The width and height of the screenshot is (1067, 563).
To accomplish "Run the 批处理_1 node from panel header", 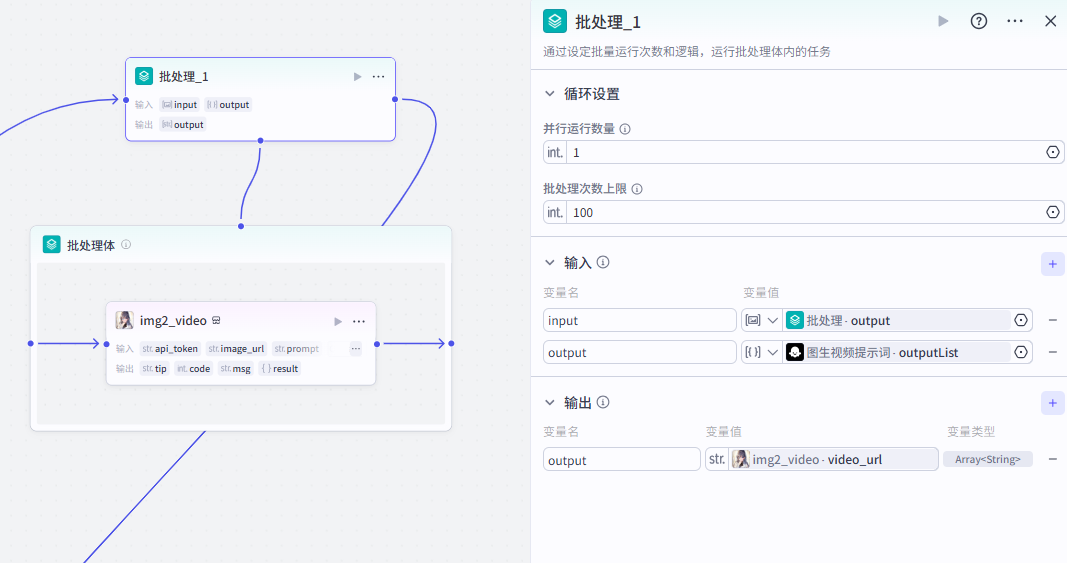I will (x=943, y=21).
